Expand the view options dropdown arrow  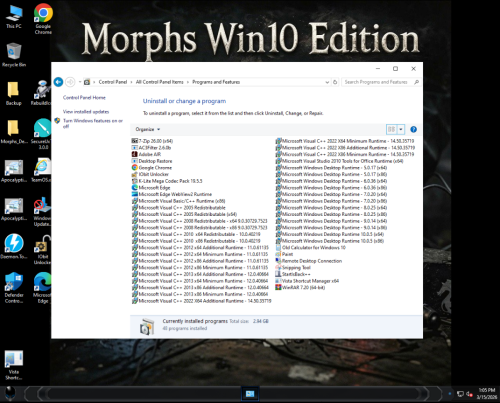(x=401, y=129)
